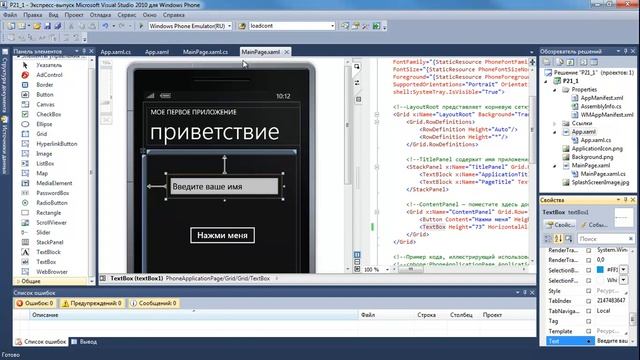Viewport: 640px width, 360px height.
Task: Start debugging with the green play icon
Action: (x=141, y=26)
